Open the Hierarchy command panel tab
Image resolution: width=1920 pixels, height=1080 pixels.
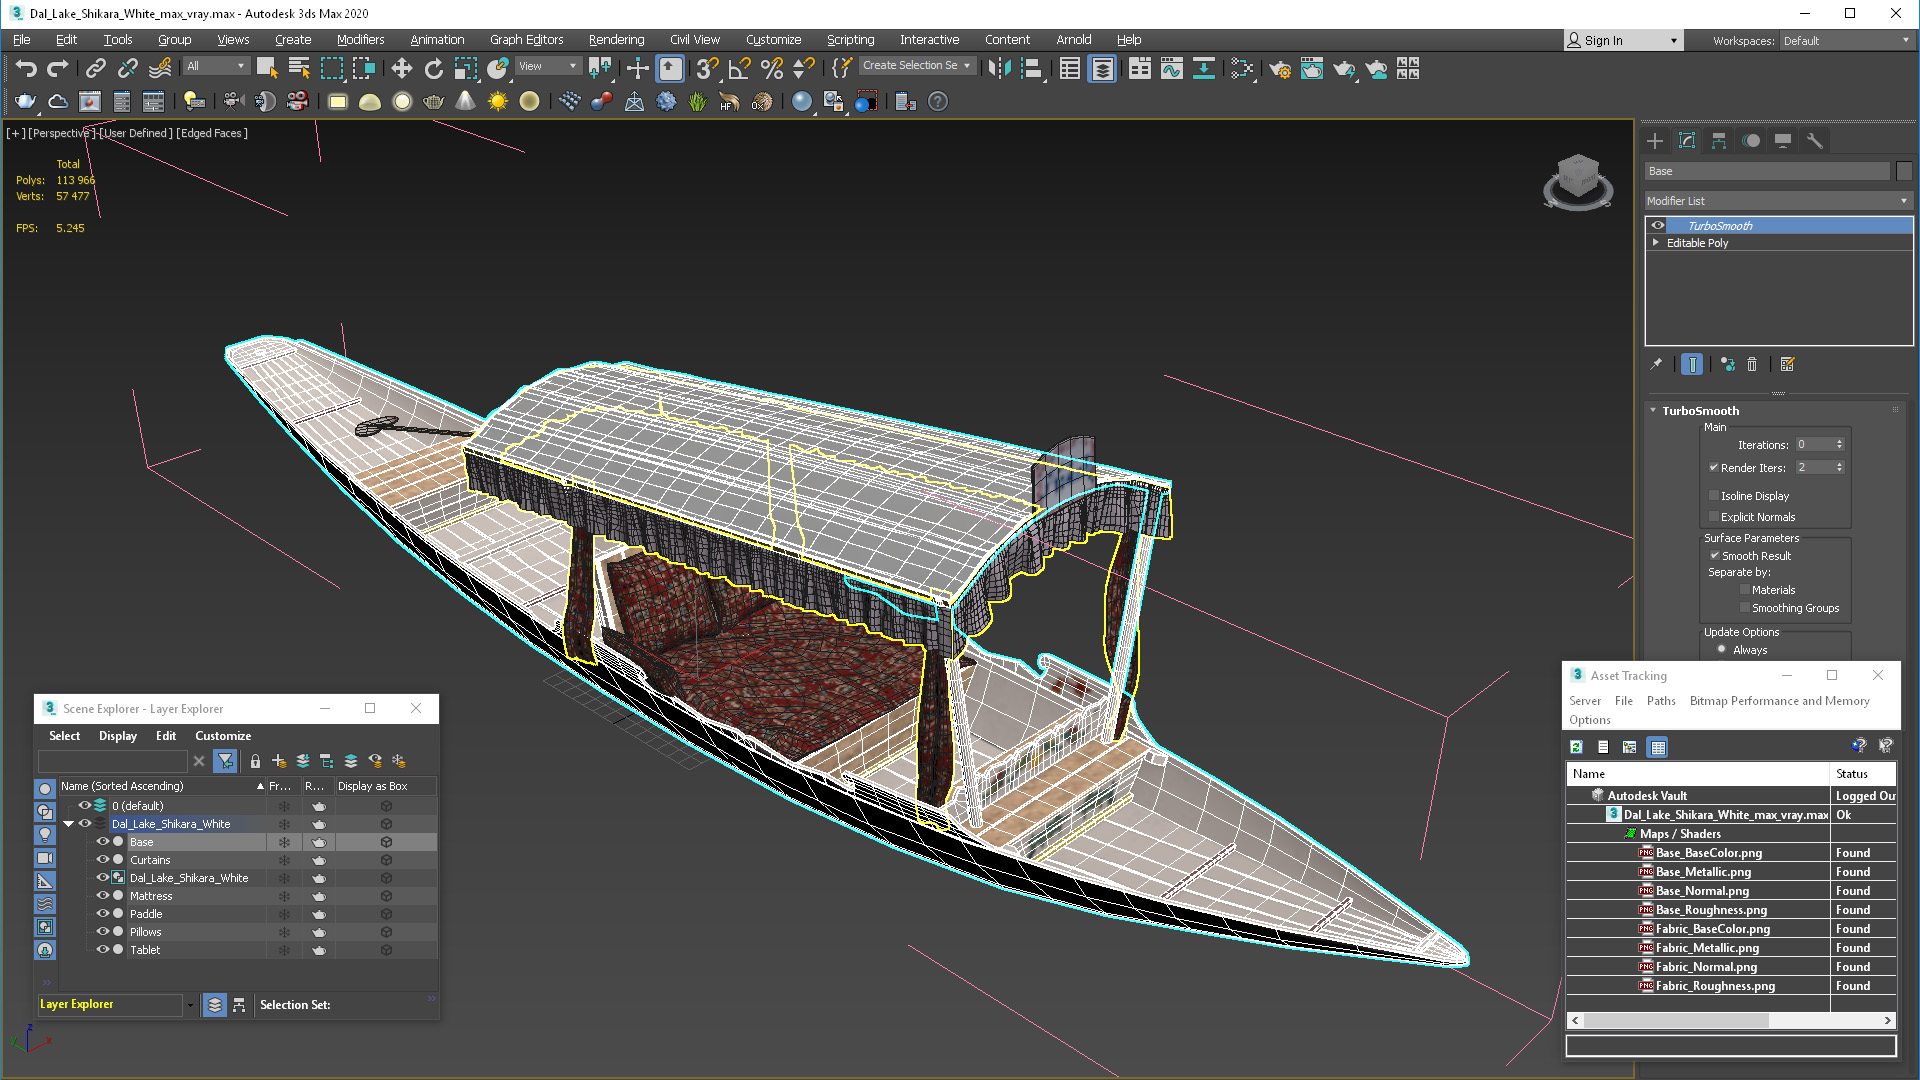(x=1719, y=141)
